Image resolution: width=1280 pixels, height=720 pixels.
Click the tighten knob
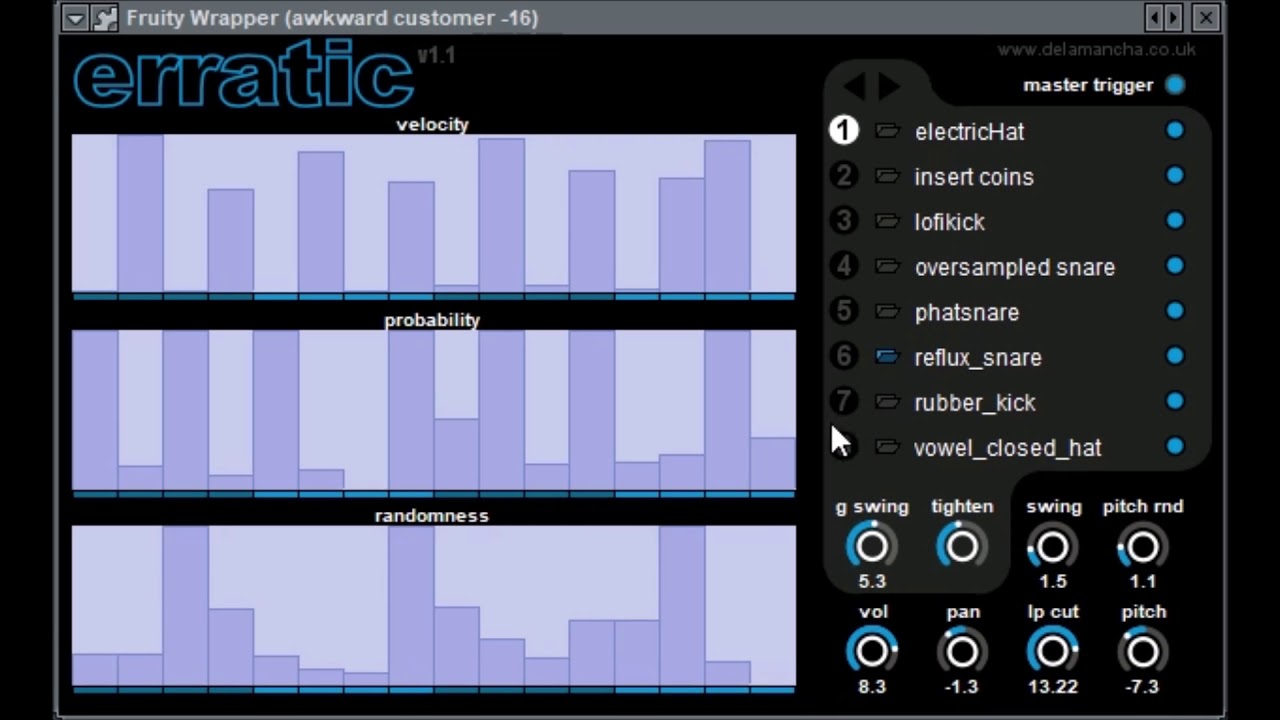(x=962, y=546)
